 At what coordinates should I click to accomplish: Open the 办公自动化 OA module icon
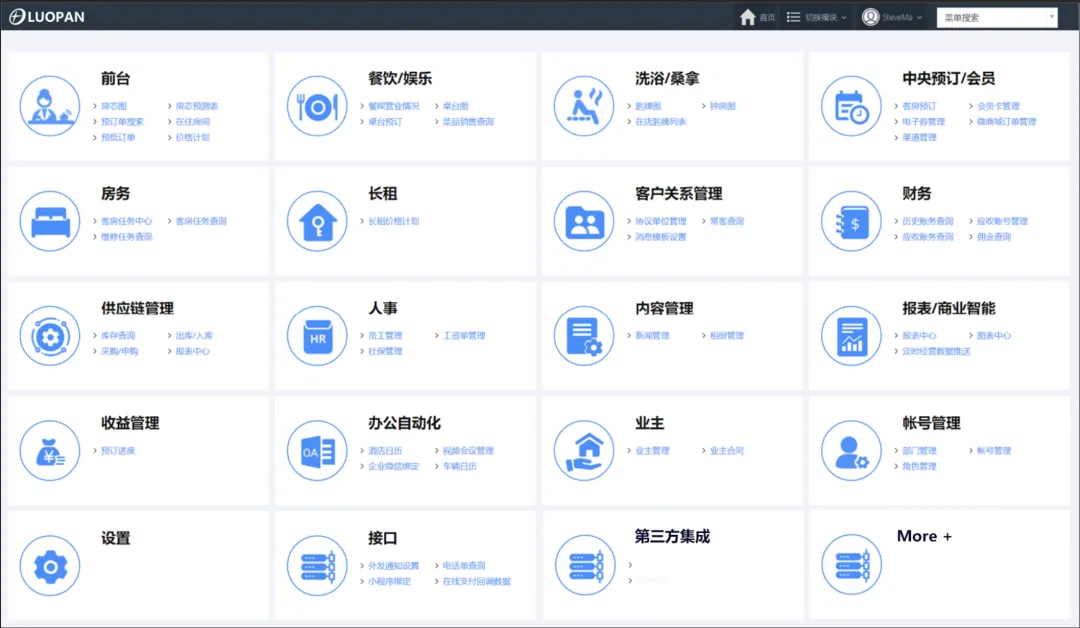click(317, 450)
